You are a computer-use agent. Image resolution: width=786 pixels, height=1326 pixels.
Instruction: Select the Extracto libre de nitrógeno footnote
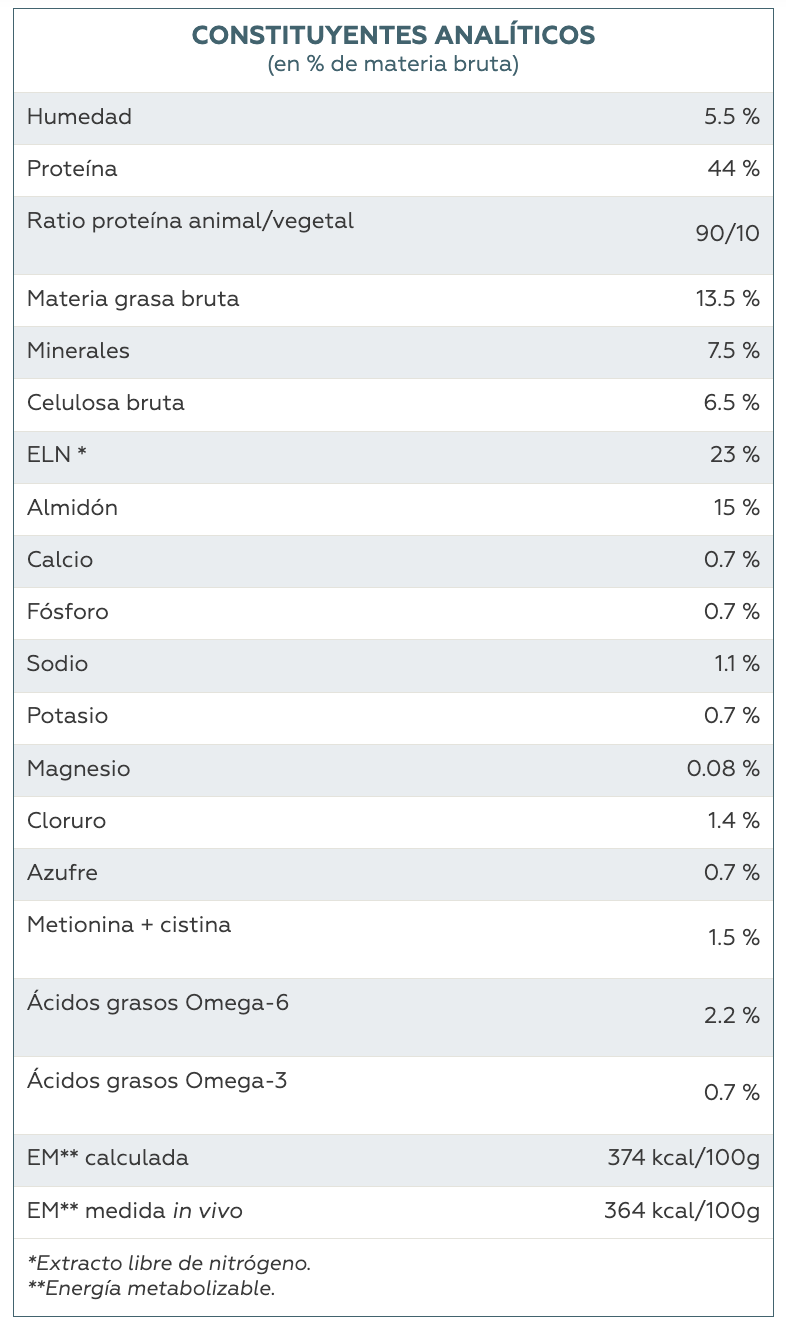(x=169, y=1264)
